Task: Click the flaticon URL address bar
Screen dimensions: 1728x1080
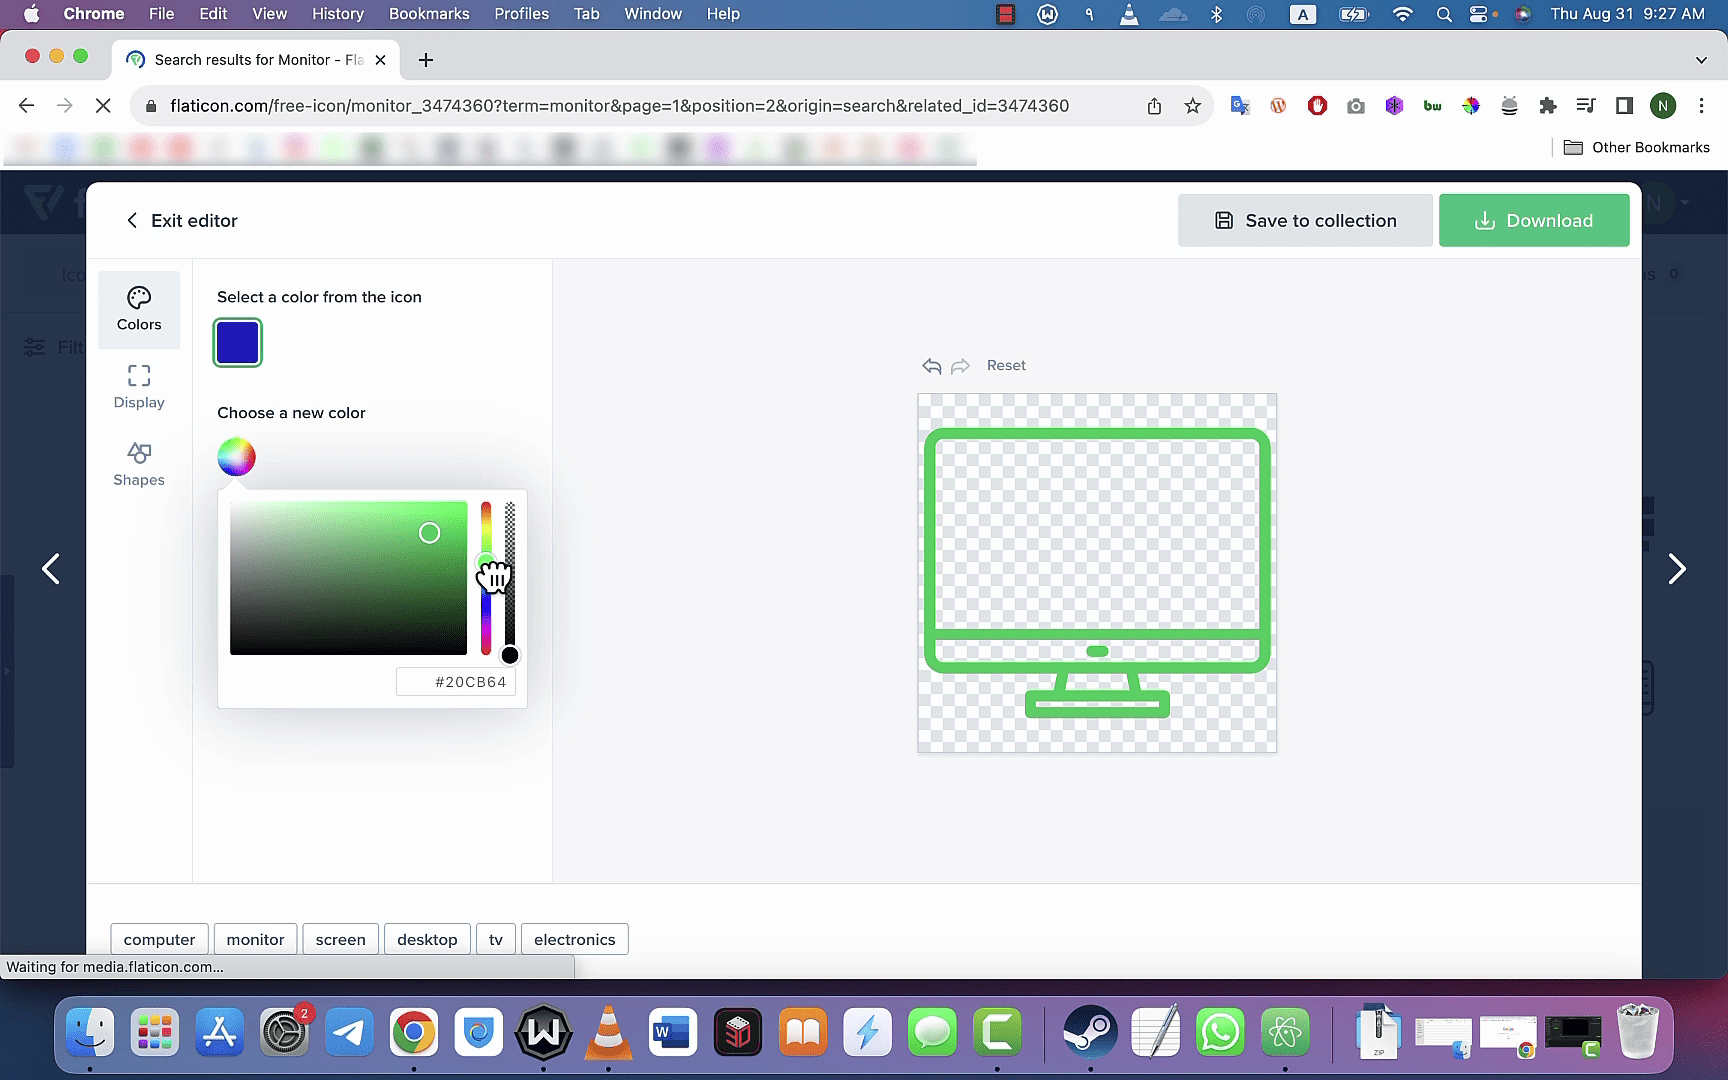Action: click(x=620, y=106)
